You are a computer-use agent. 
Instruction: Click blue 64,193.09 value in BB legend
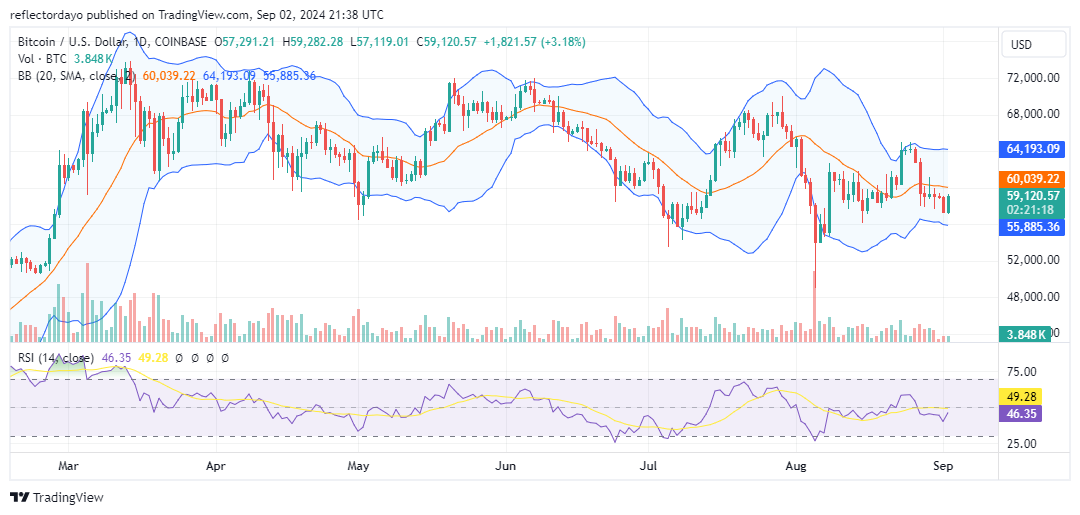click(x=229, y=76)
